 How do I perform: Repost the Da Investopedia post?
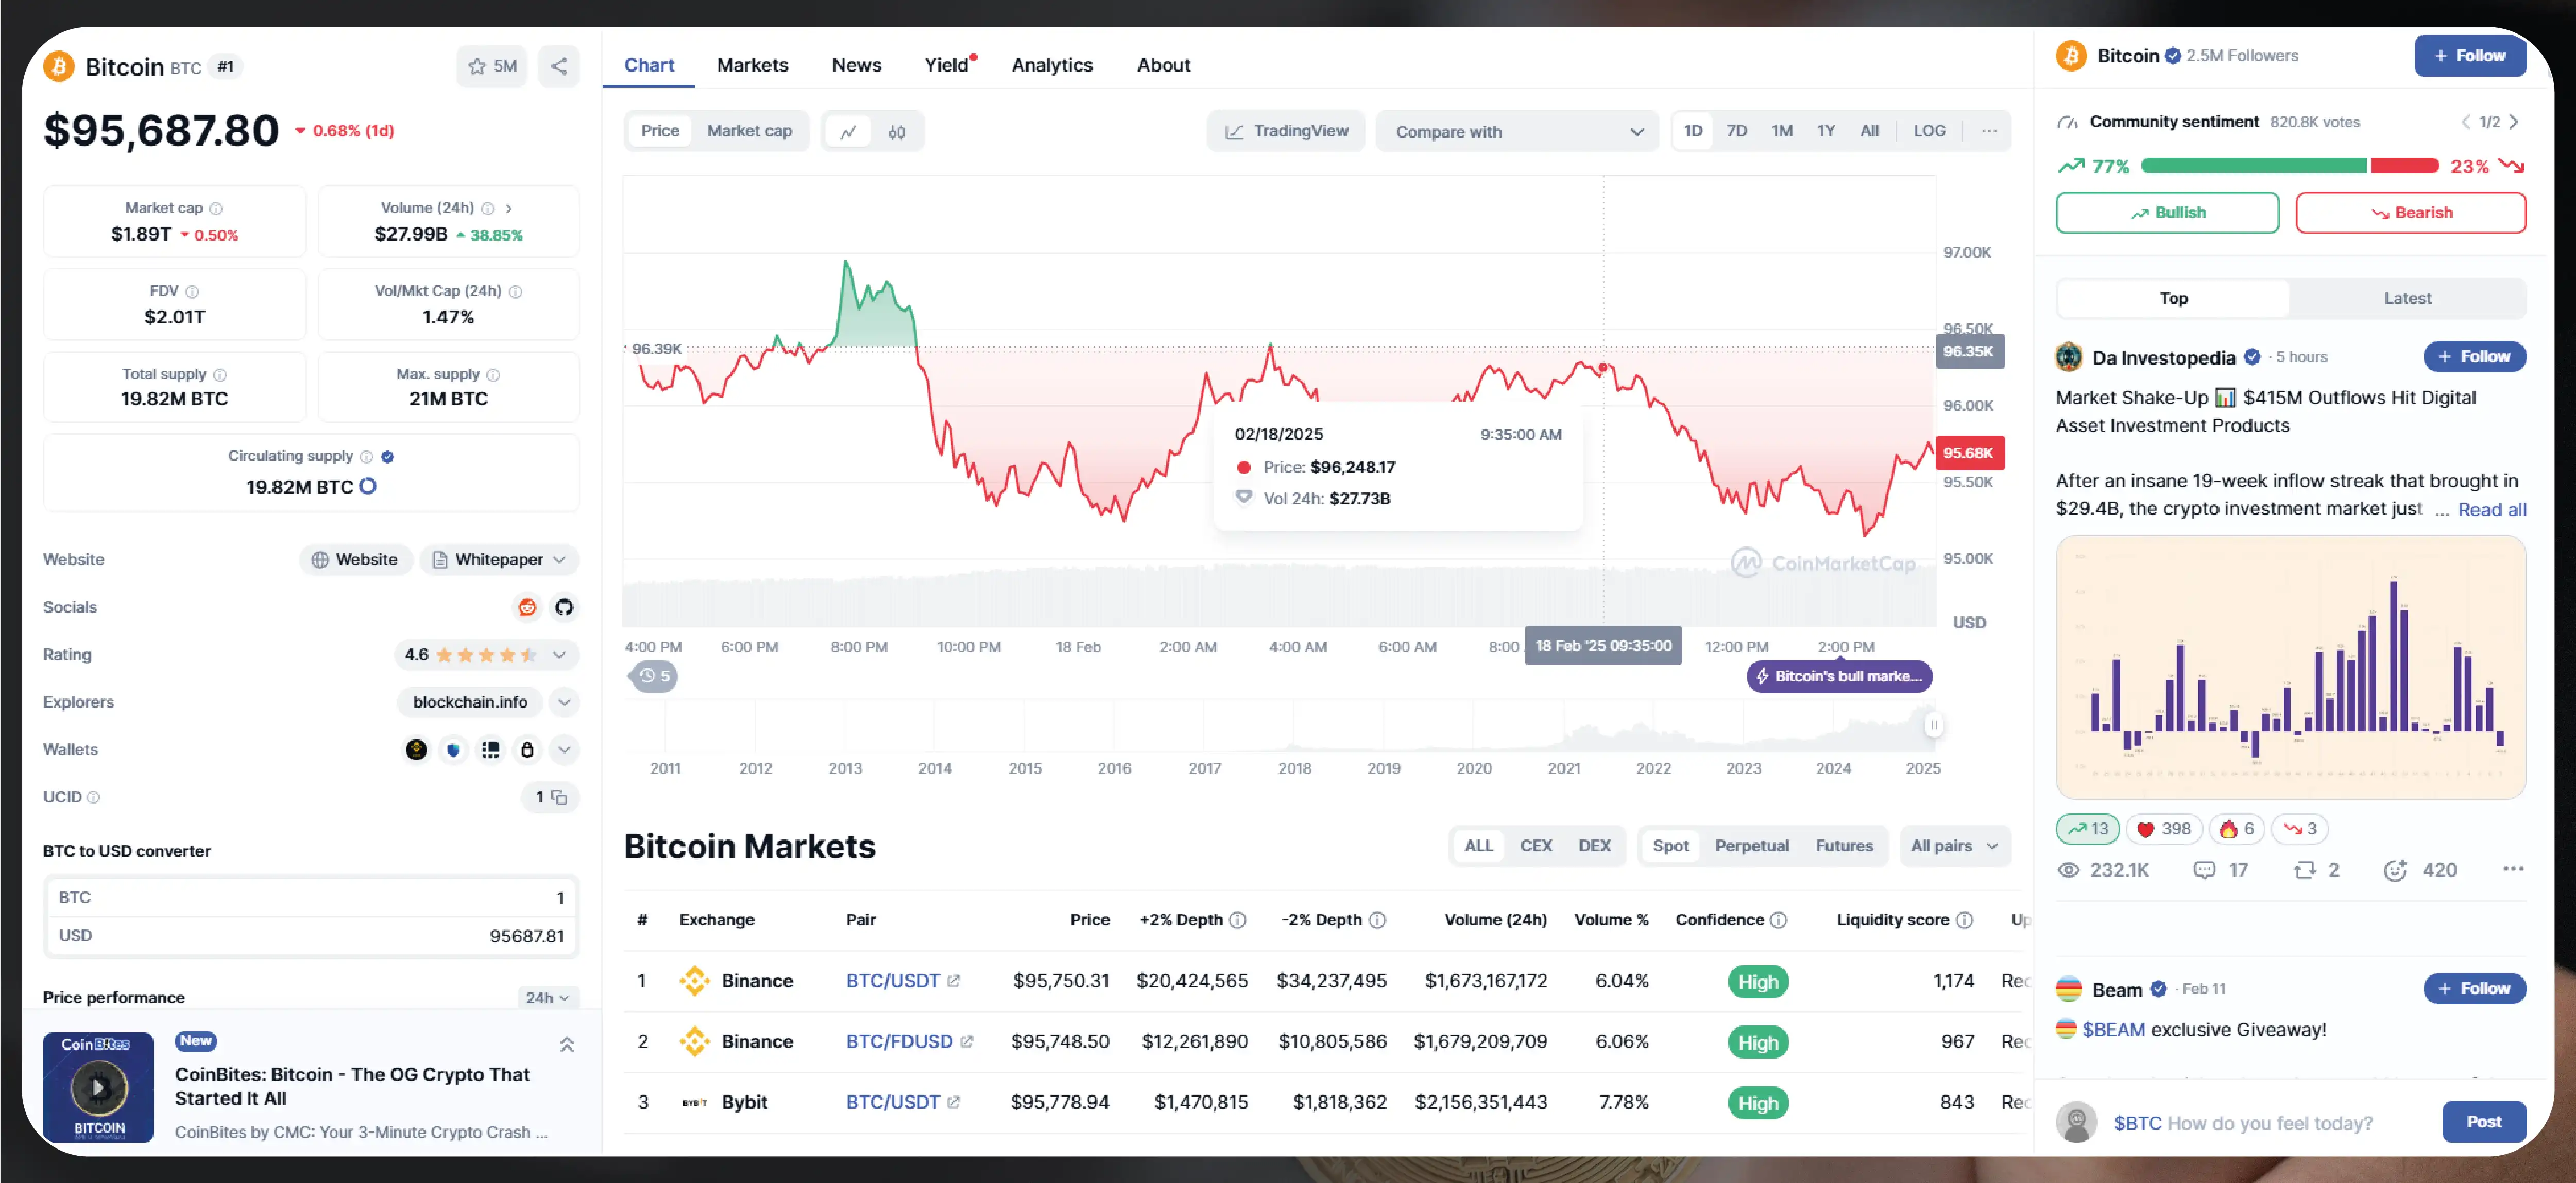point(2316,870)
